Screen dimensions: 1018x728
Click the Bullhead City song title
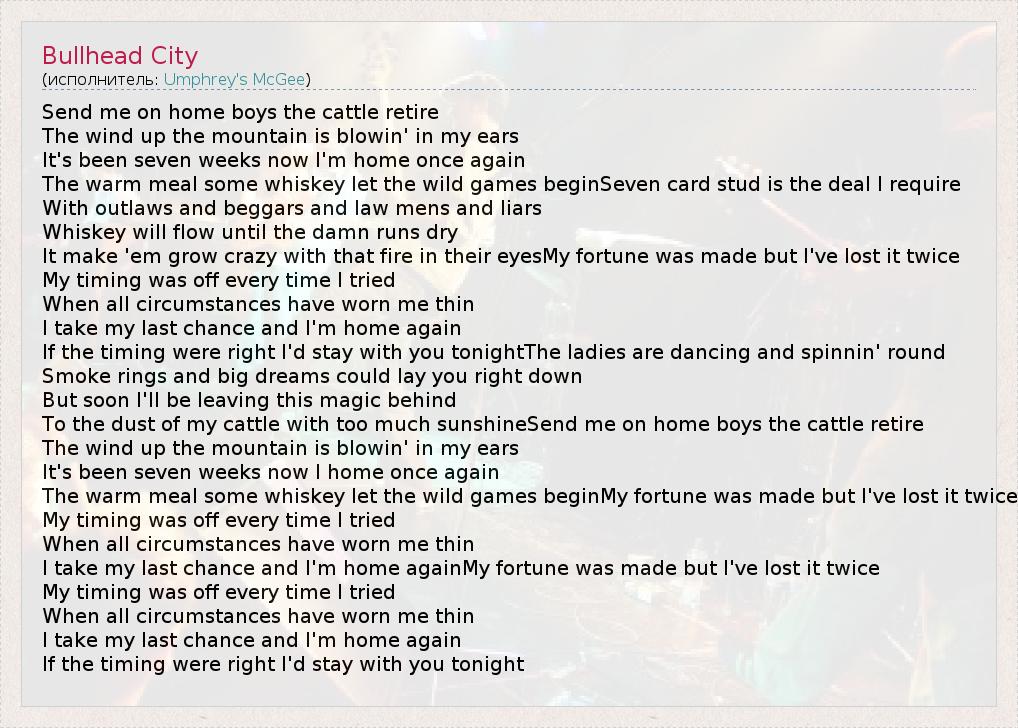(x=120, y=56)
